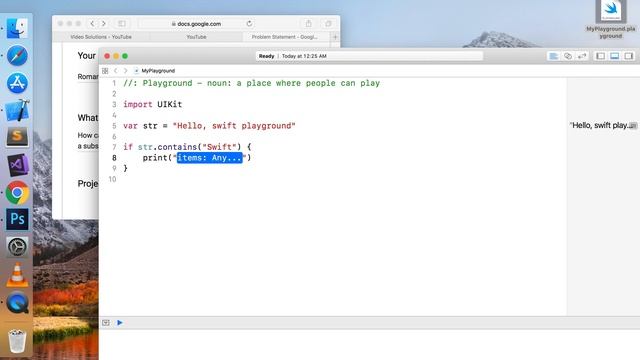Show the version editor in Xcode toolbar
The width and height of the screenshot is (640, 360).
[582, 56]
